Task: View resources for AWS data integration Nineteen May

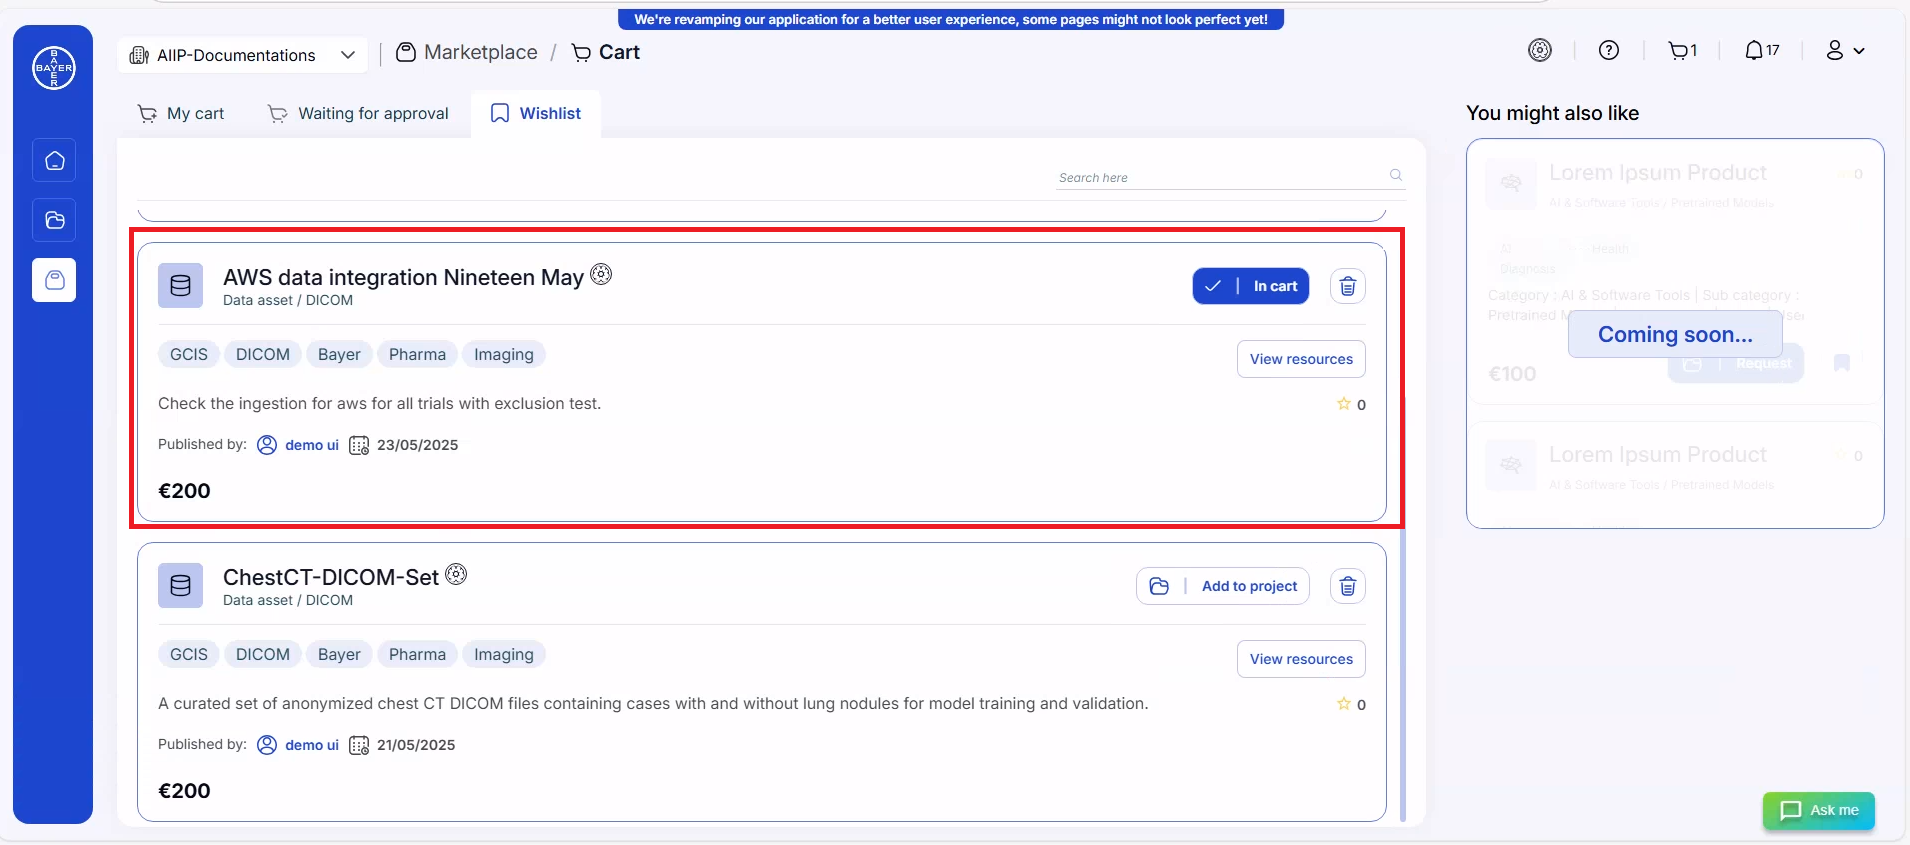Action: pyautogui.click(x=1301, y=359)
